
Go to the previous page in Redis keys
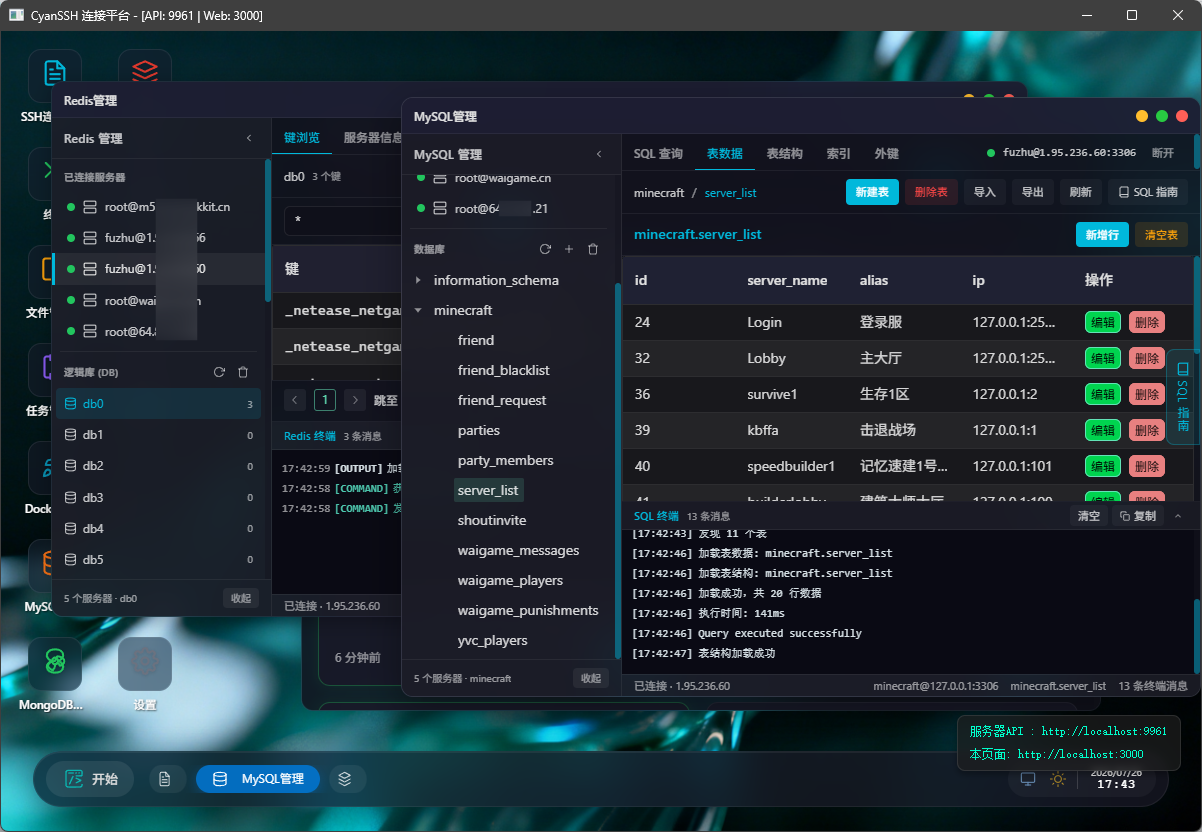point(295,400)
